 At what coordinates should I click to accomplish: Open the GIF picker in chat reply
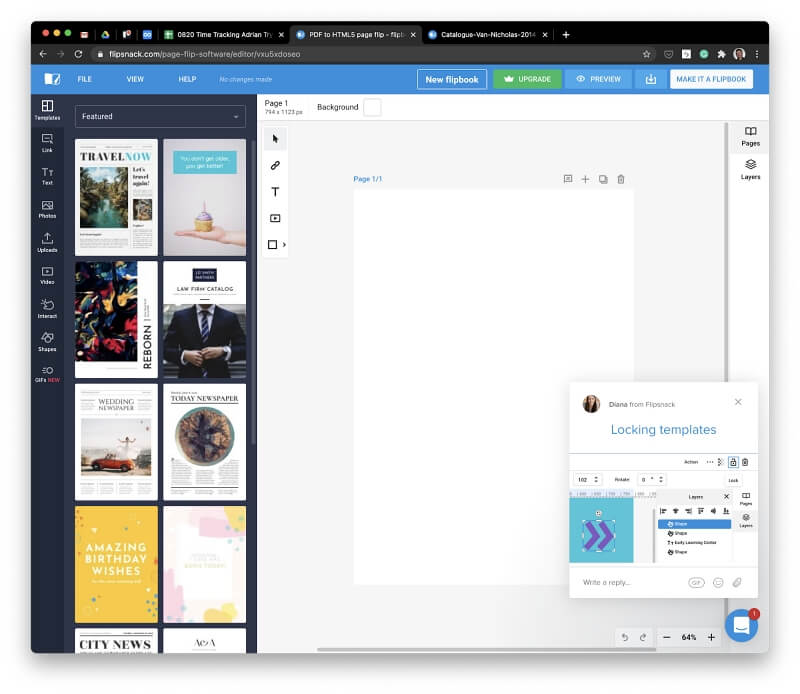[x=696, y=582]
